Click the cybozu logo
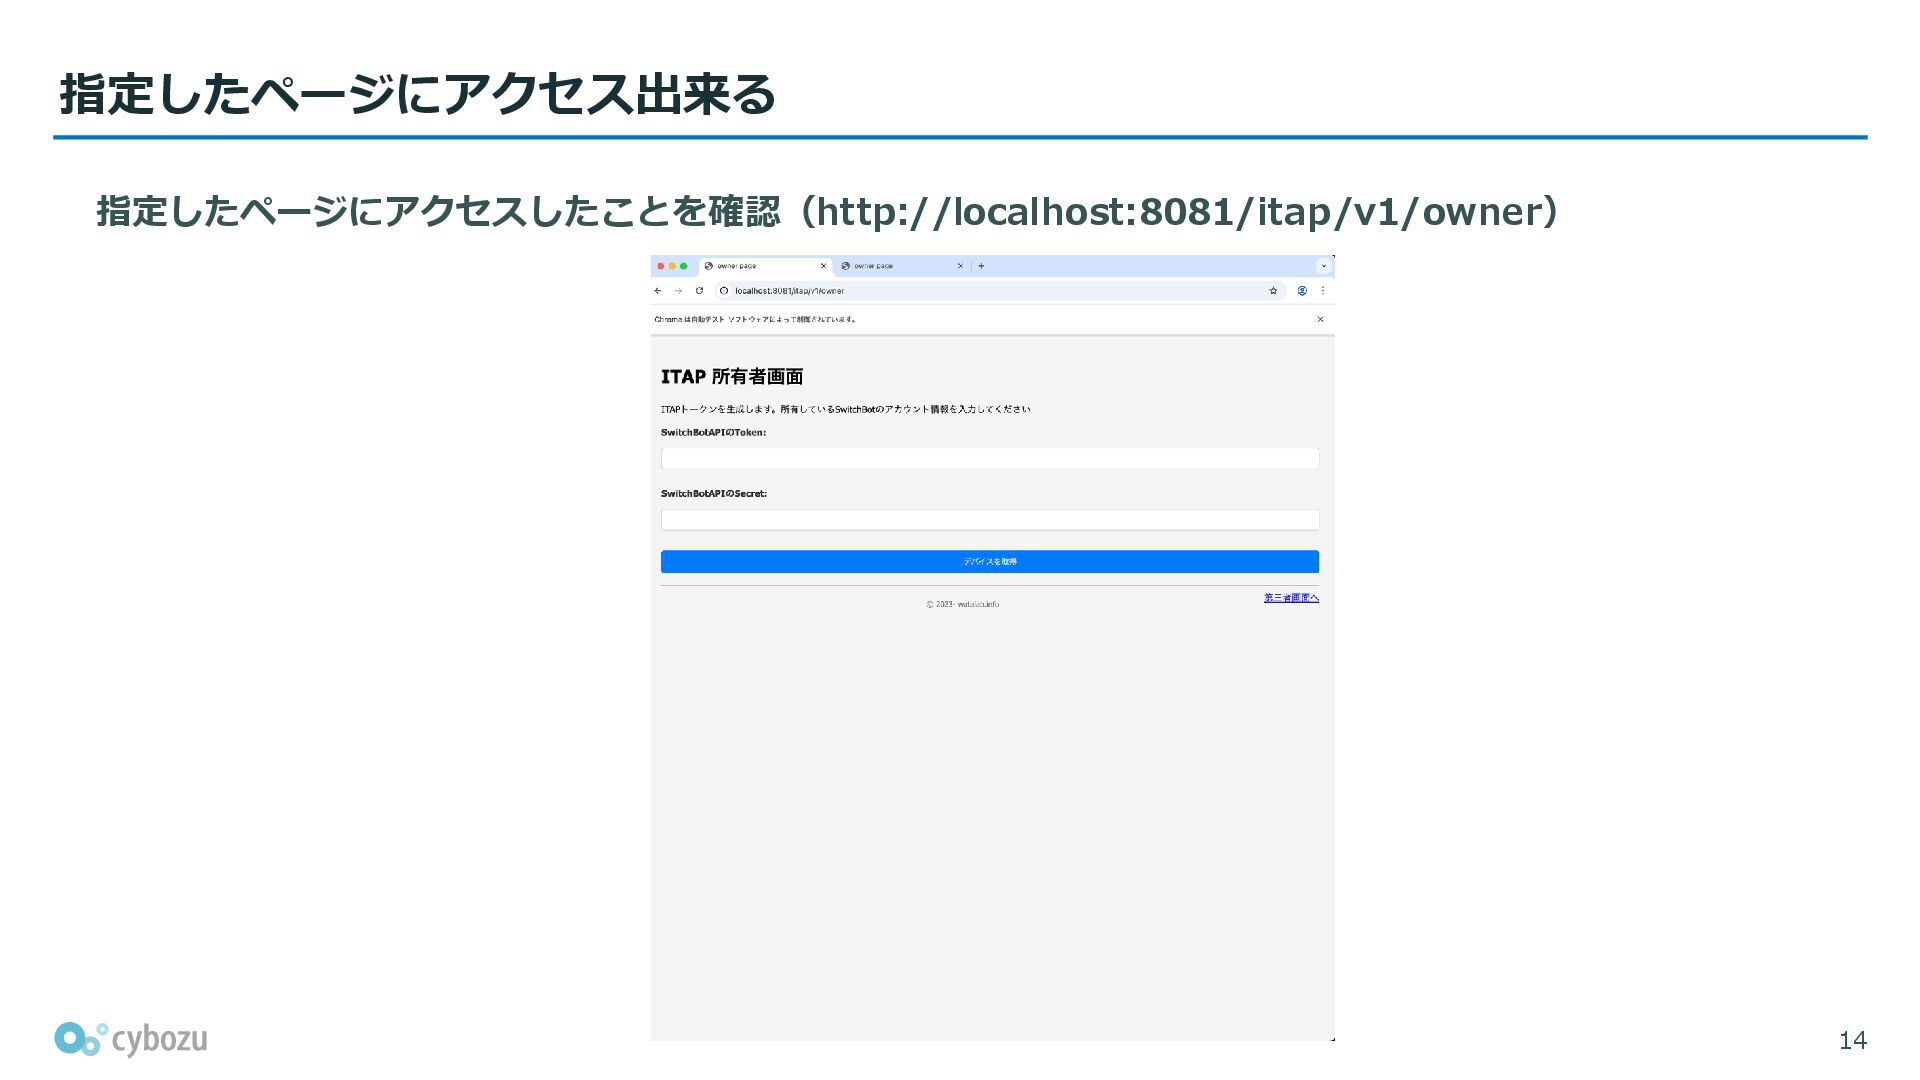Viewport: 1920px width, 1080px height. pos(131,1040)
